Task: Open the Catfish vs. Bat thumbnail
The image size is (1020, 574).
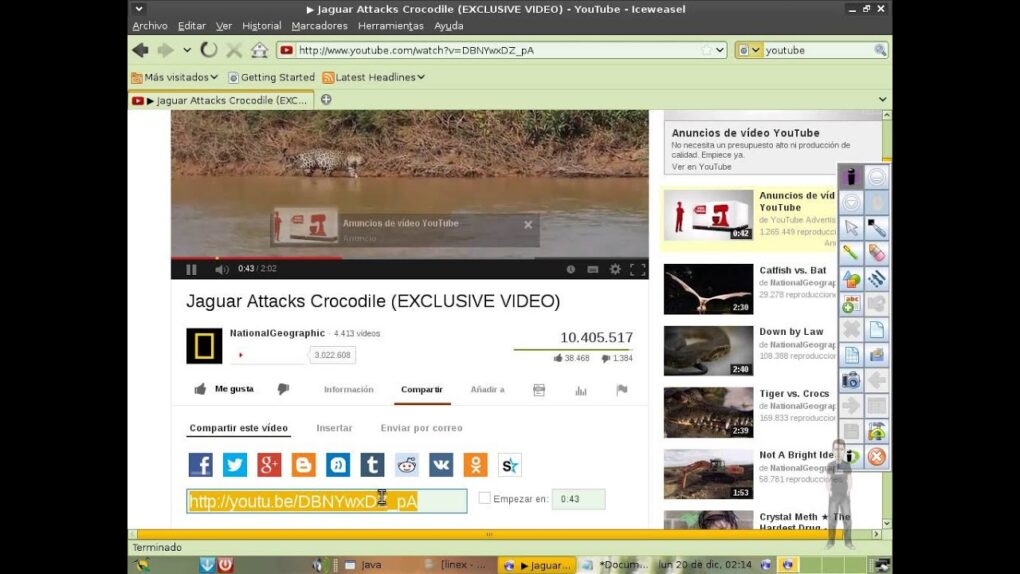Action: click(x=708, y=289)
